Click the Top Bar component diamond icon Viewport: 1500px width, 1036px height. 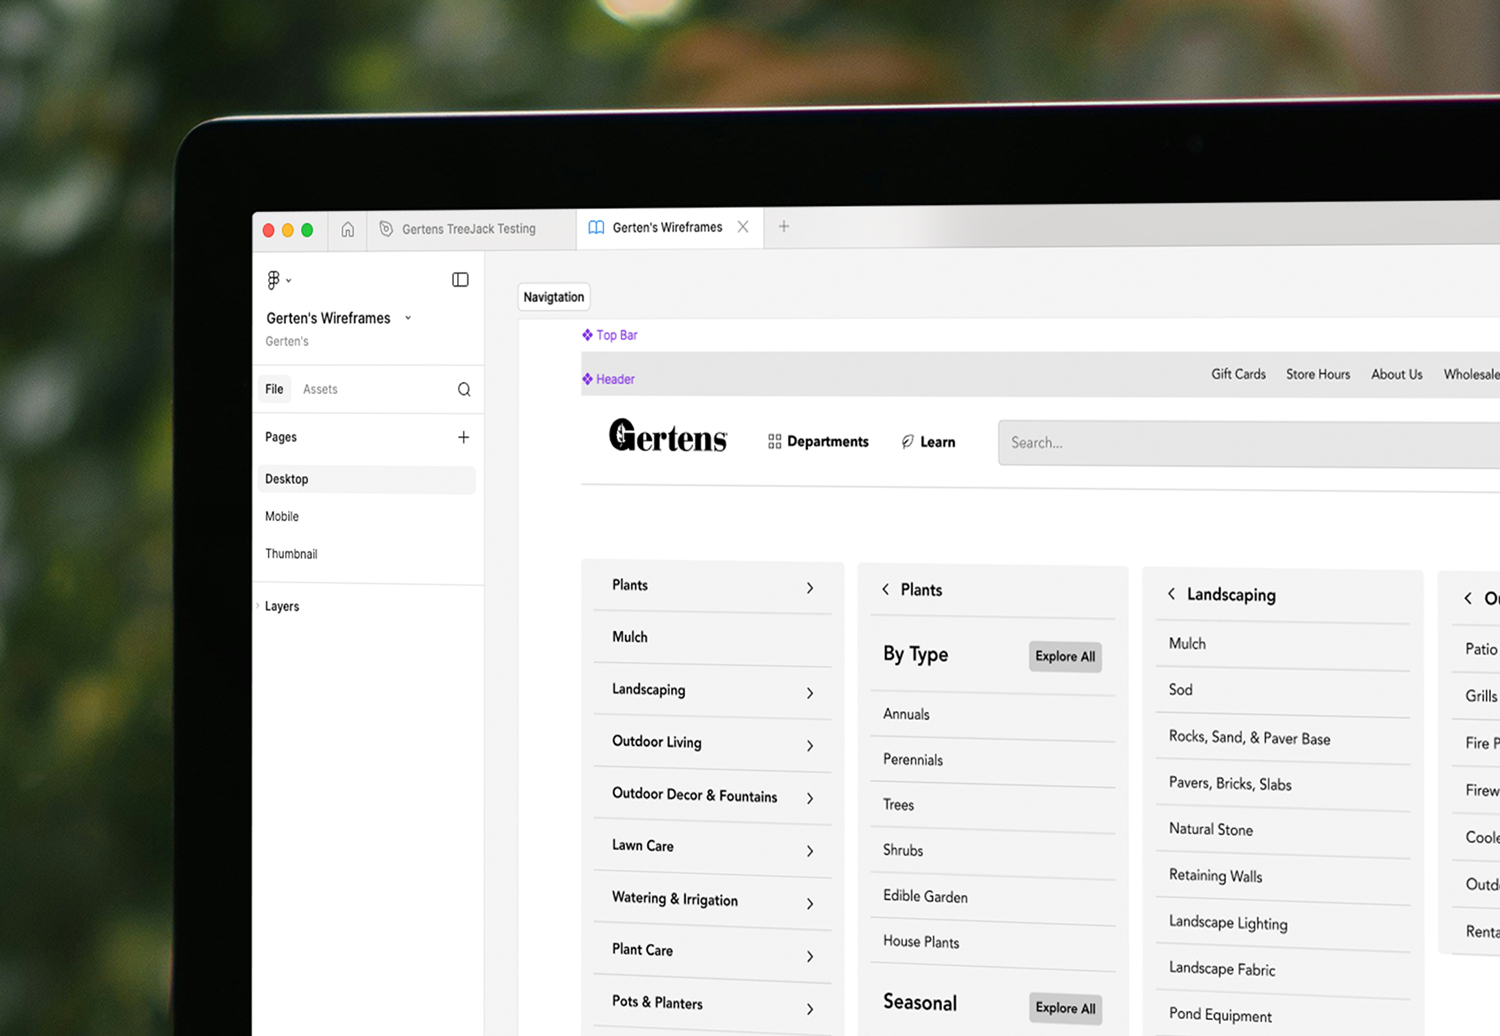(587, 335)
